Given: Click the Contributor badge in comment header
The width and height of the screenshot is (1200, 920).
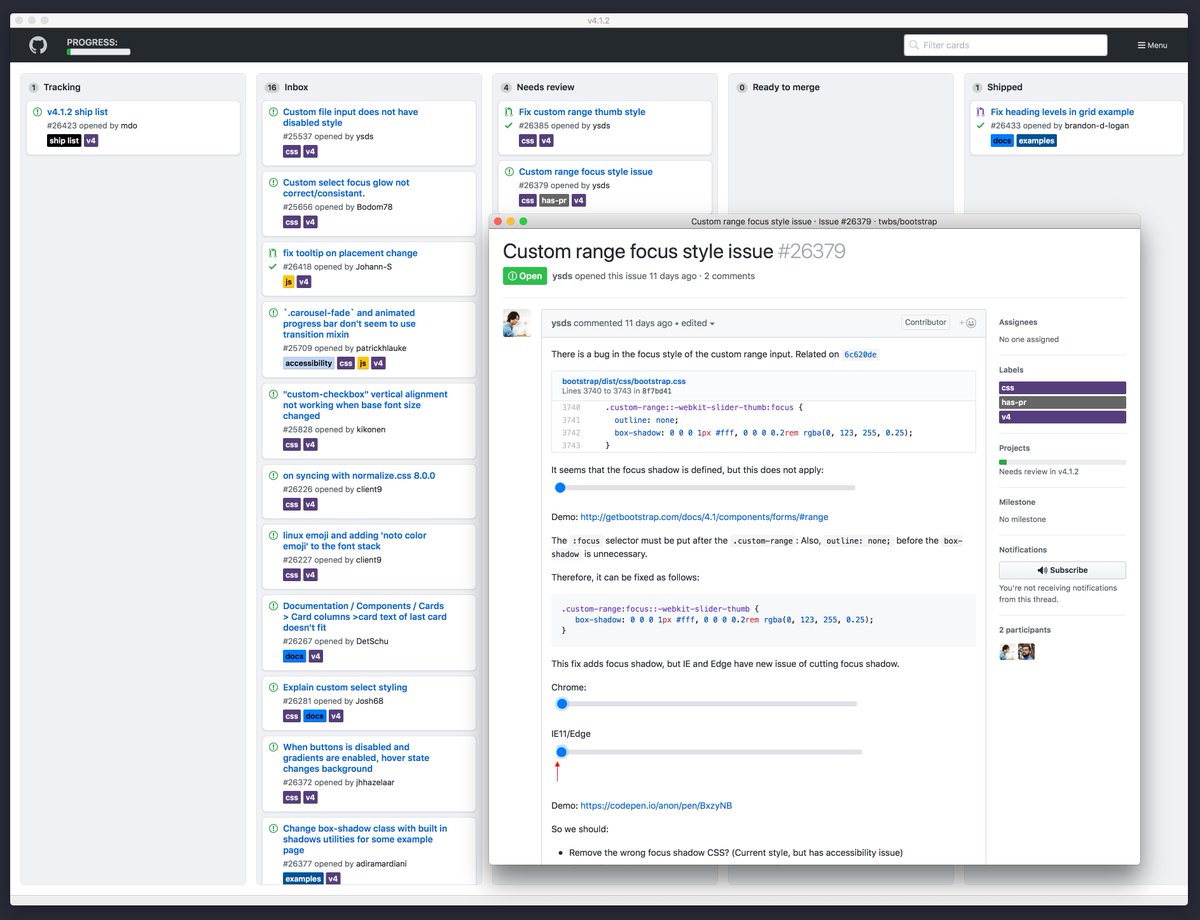Looking at the screenshot, I should (925, 323).
